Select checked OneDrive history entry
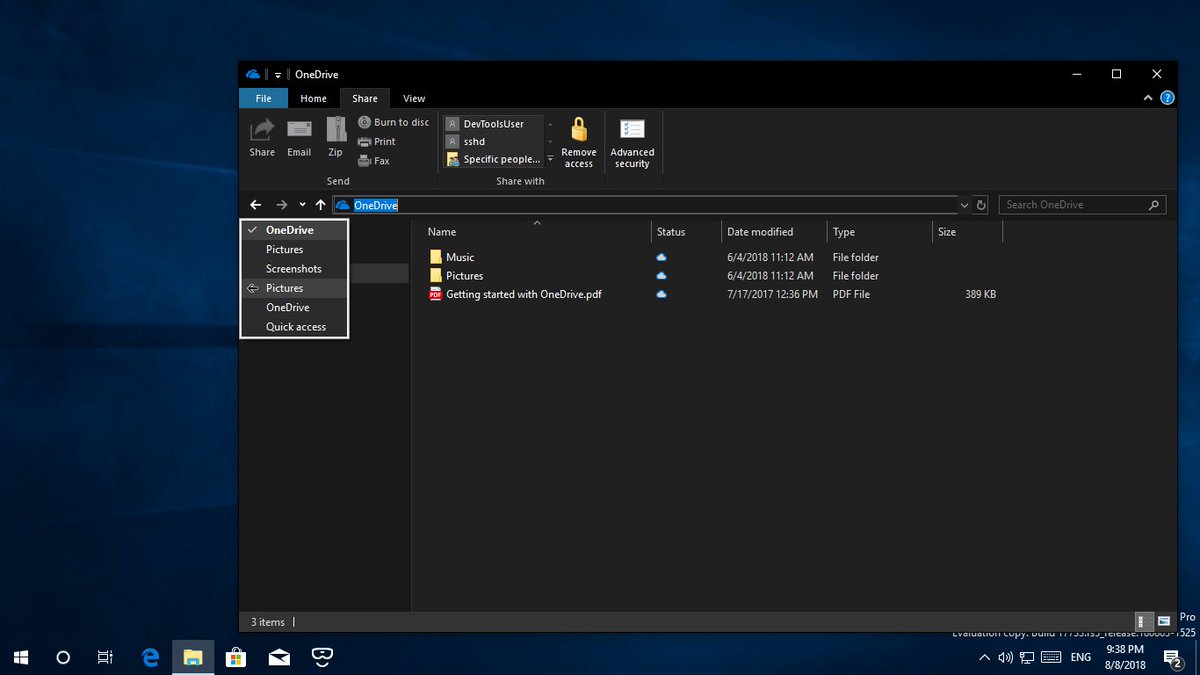 (x=295, y=230)
